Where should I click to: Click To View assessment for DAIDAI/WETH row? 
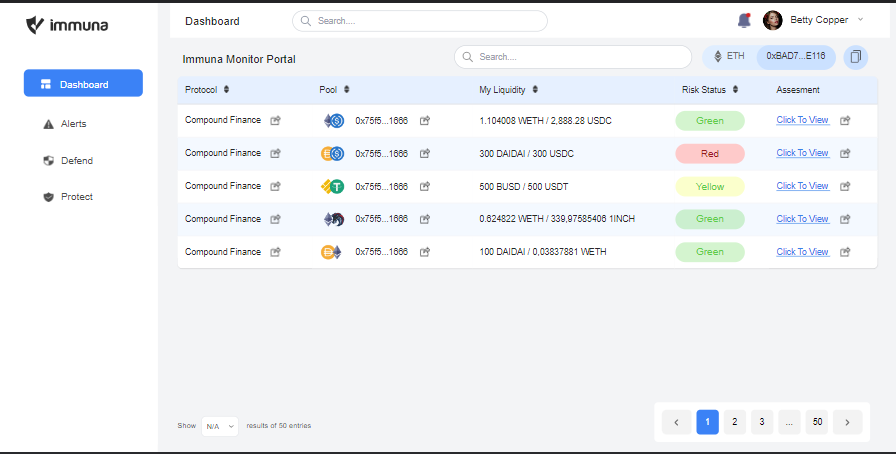[x=802, y=252]
